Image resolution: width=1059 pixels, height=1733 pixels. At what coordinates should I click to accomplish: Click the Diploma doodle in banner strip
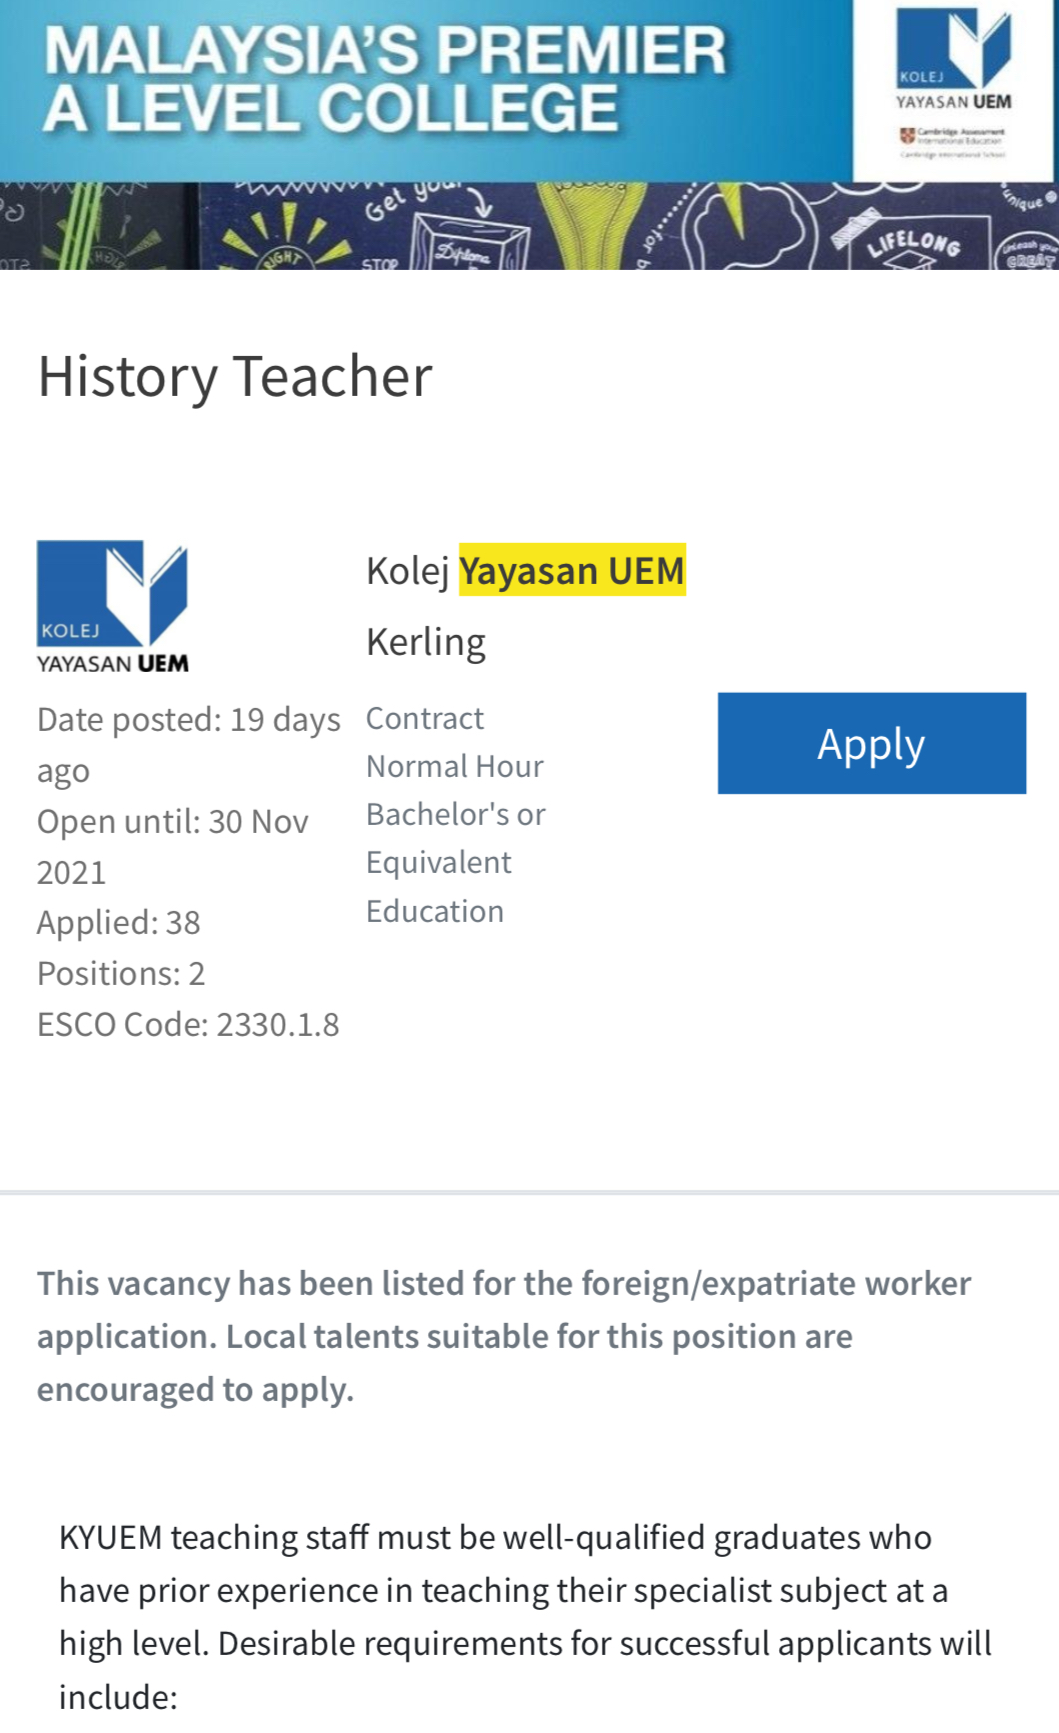(470, 246)
